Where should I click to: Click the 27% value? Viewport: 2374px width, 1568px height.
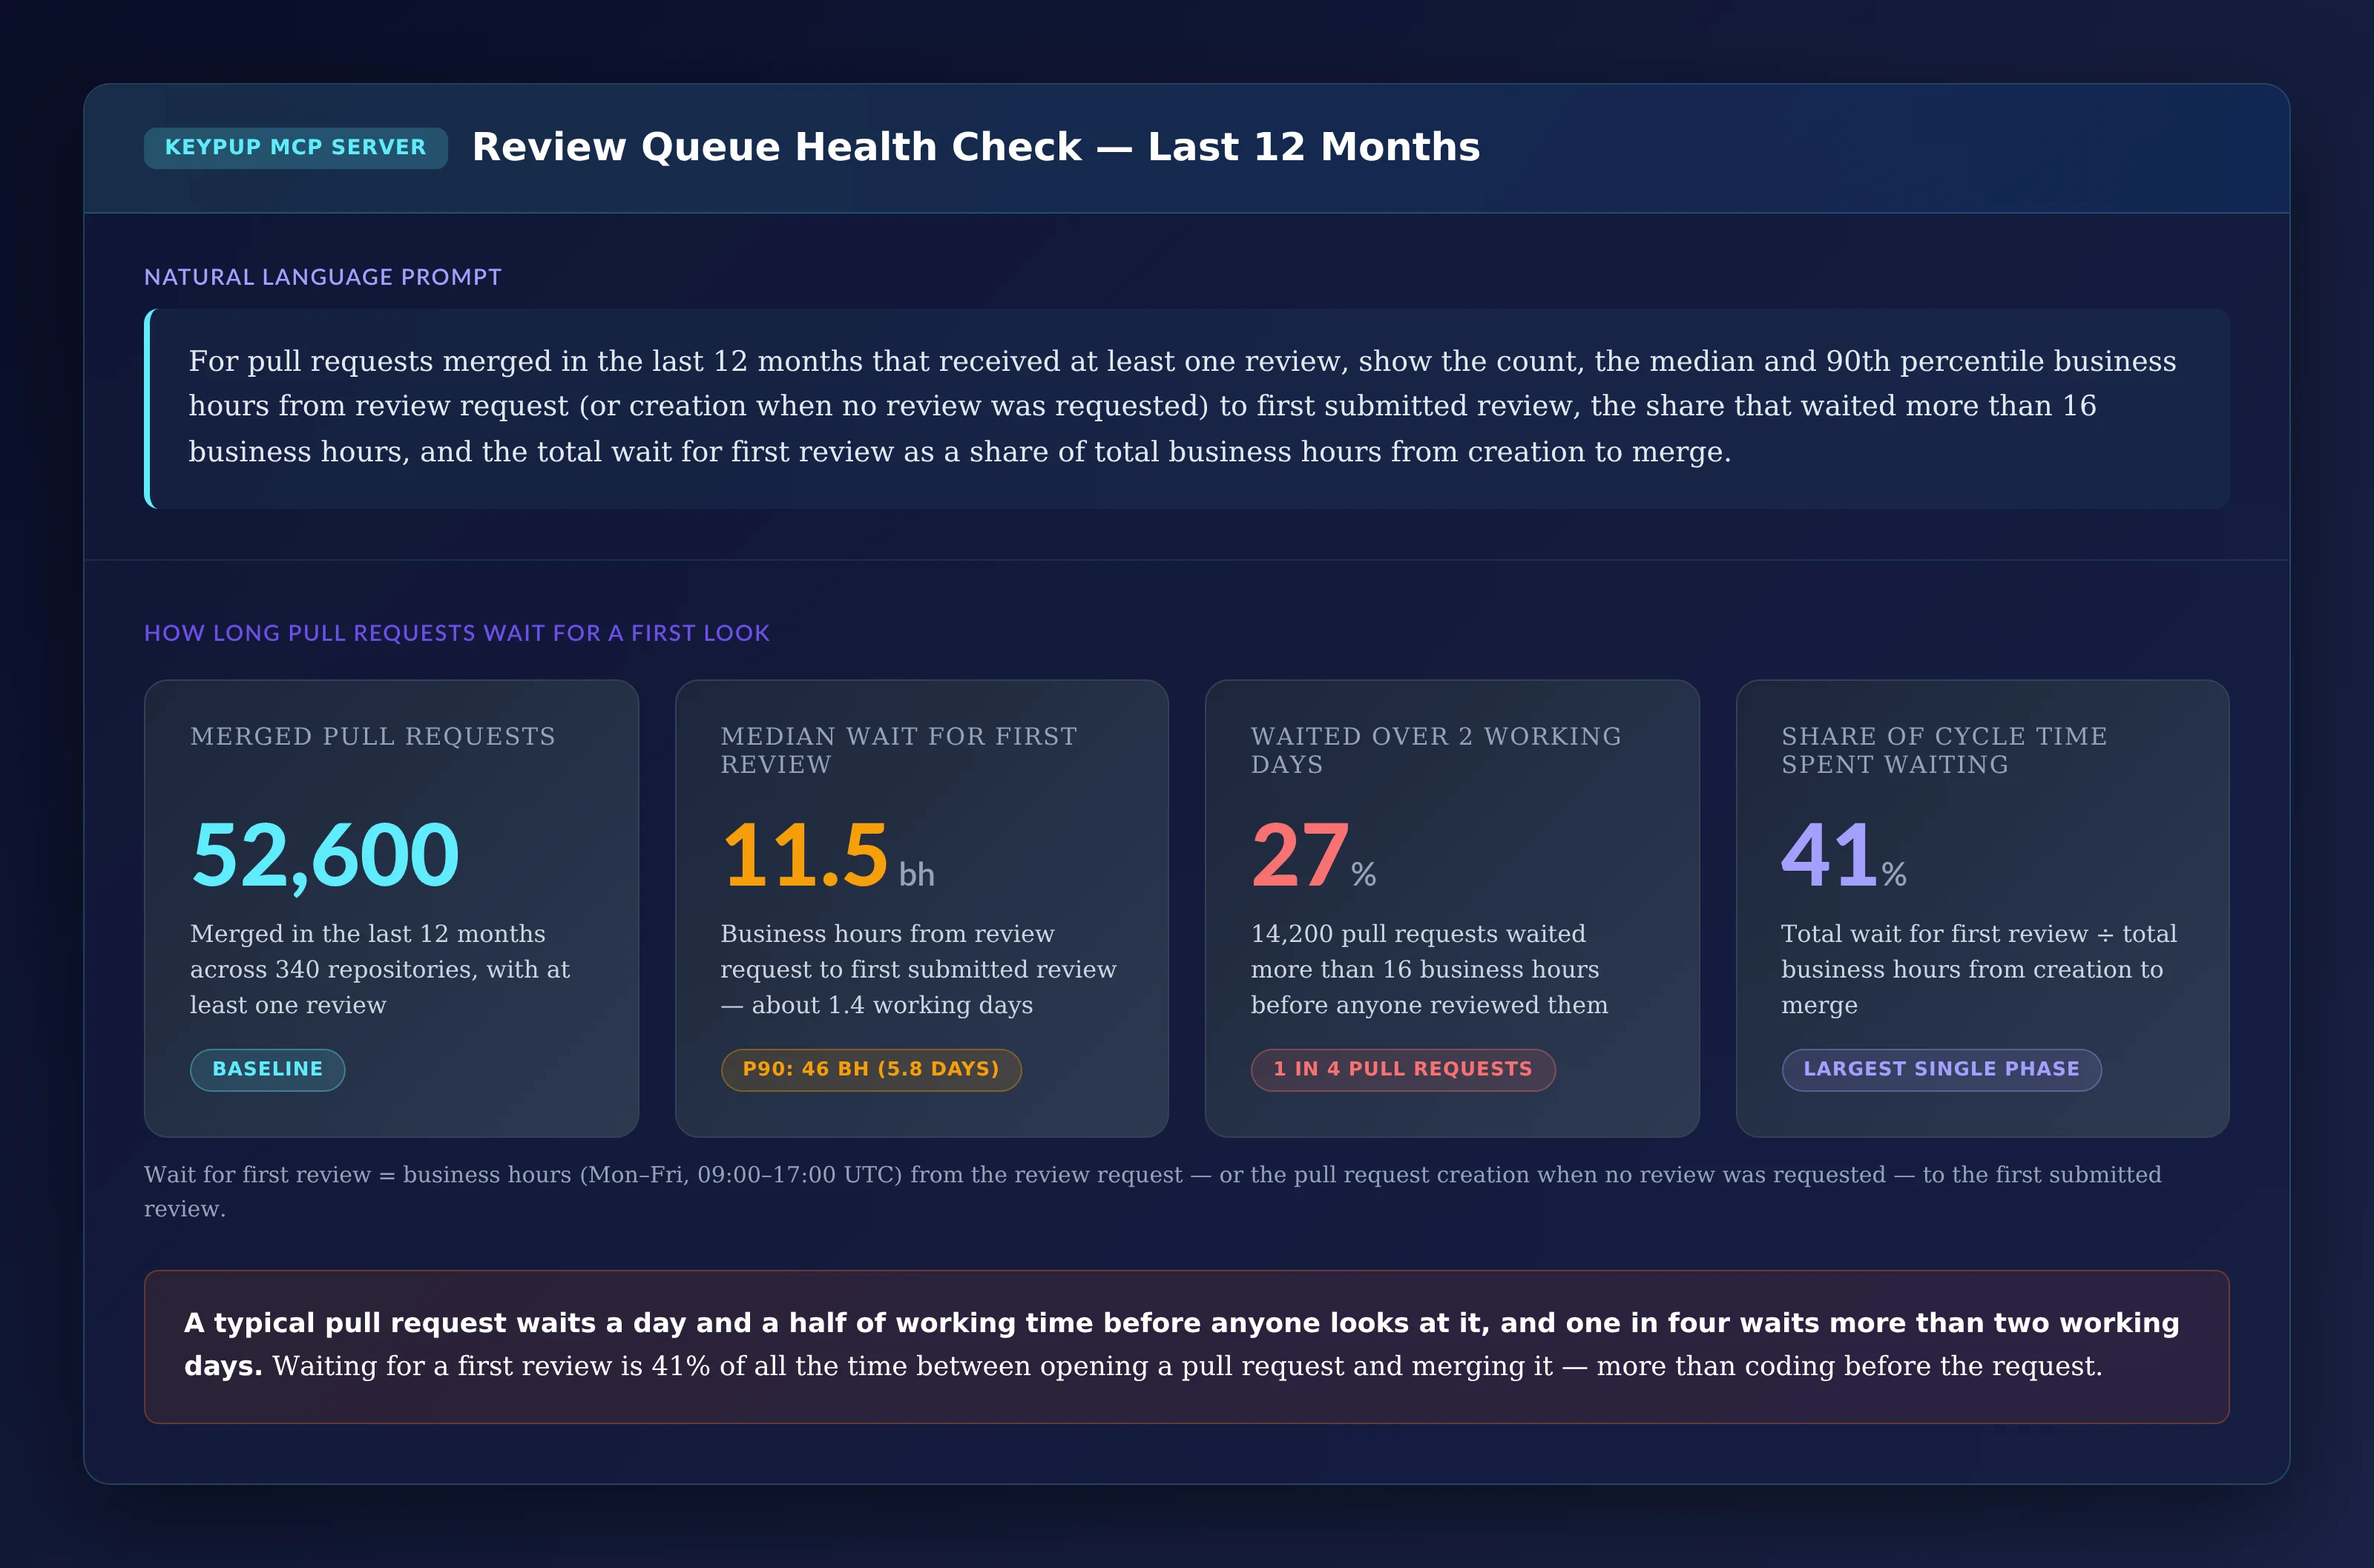click(1313, 855)
